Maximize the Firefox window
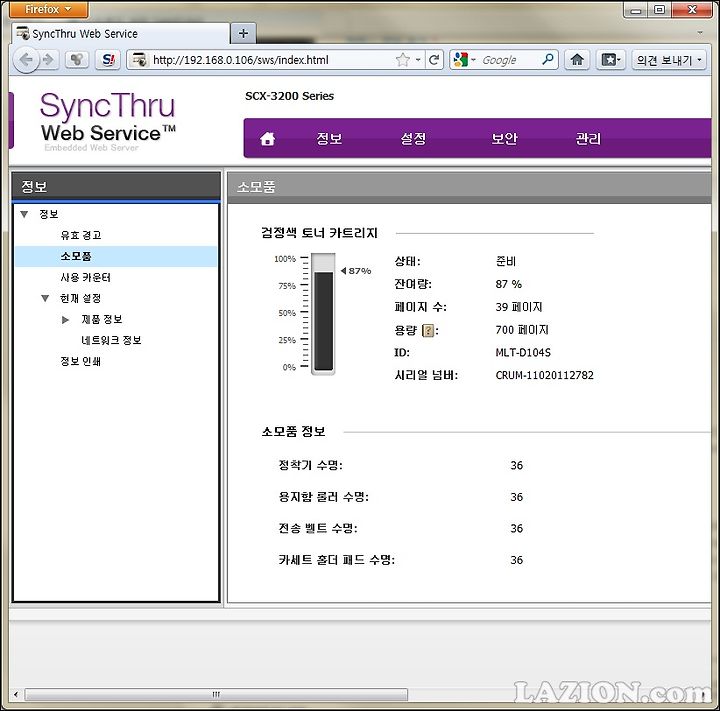Screen dimensions: 720x711 [x=659, y=10]
